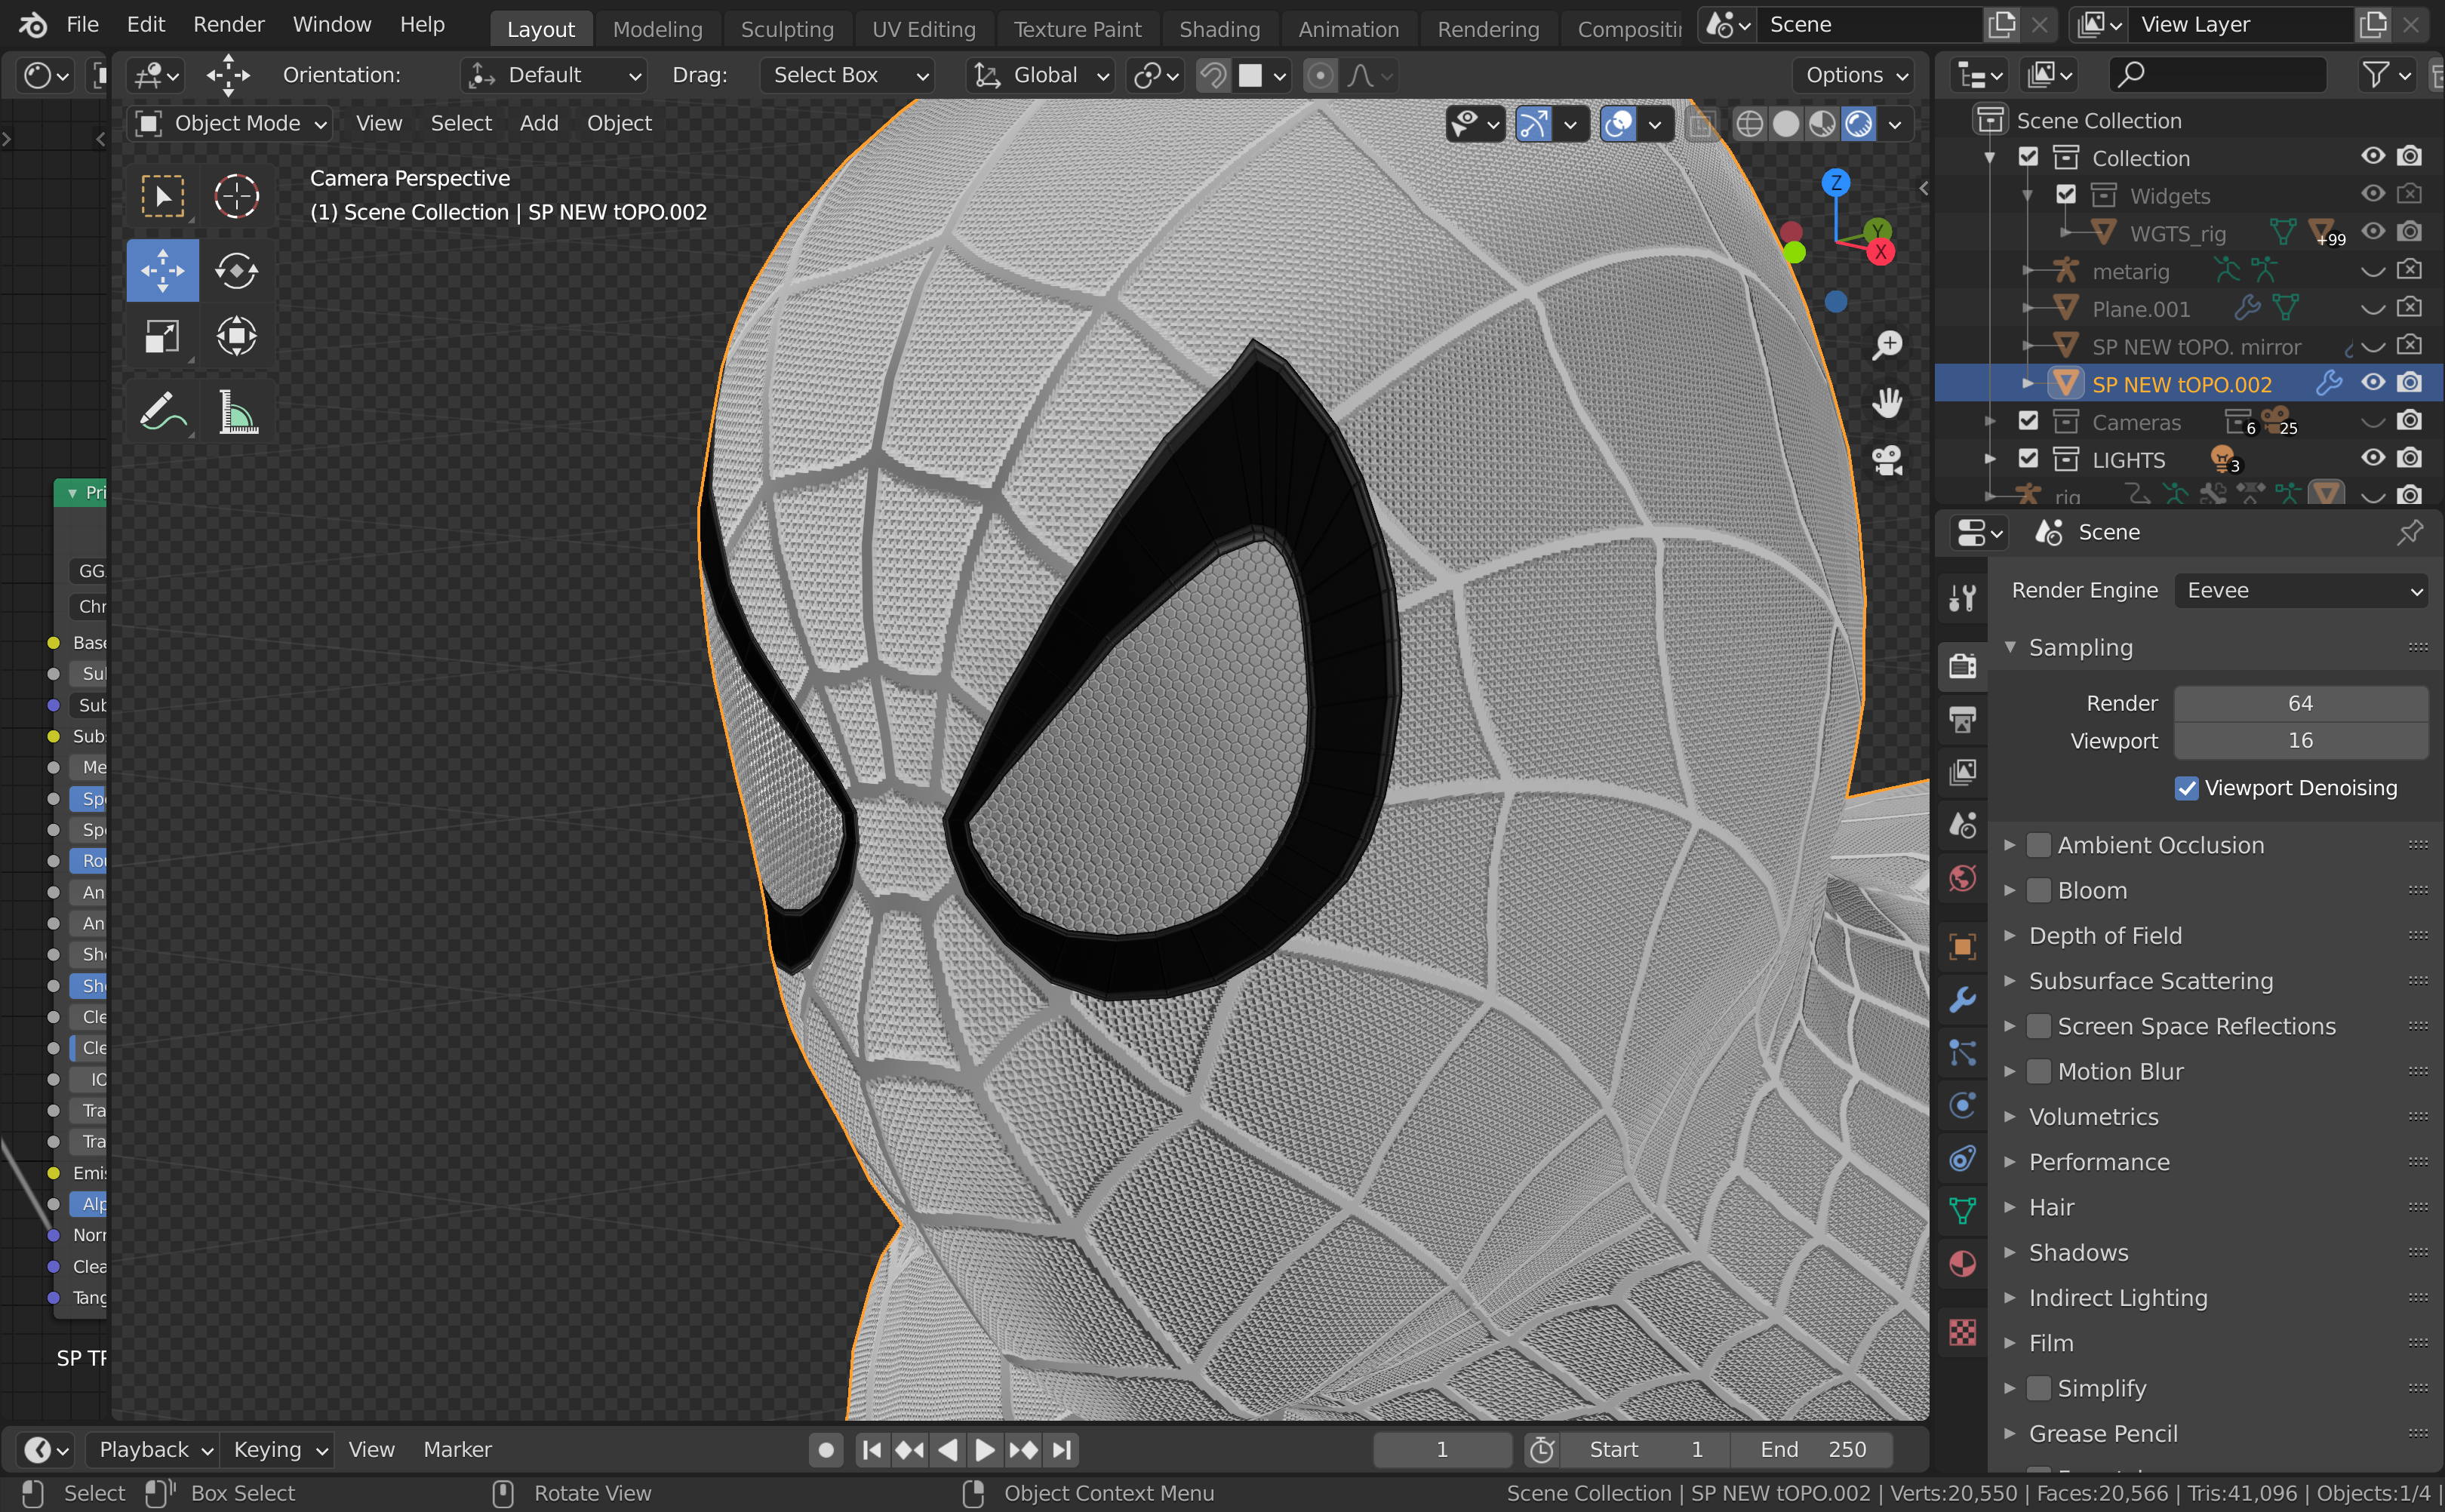Screen dimensions: 2445x1512
Task: Uncheck Viewport Denoising
Action: pyautogui.click(x=2187, y=788)
